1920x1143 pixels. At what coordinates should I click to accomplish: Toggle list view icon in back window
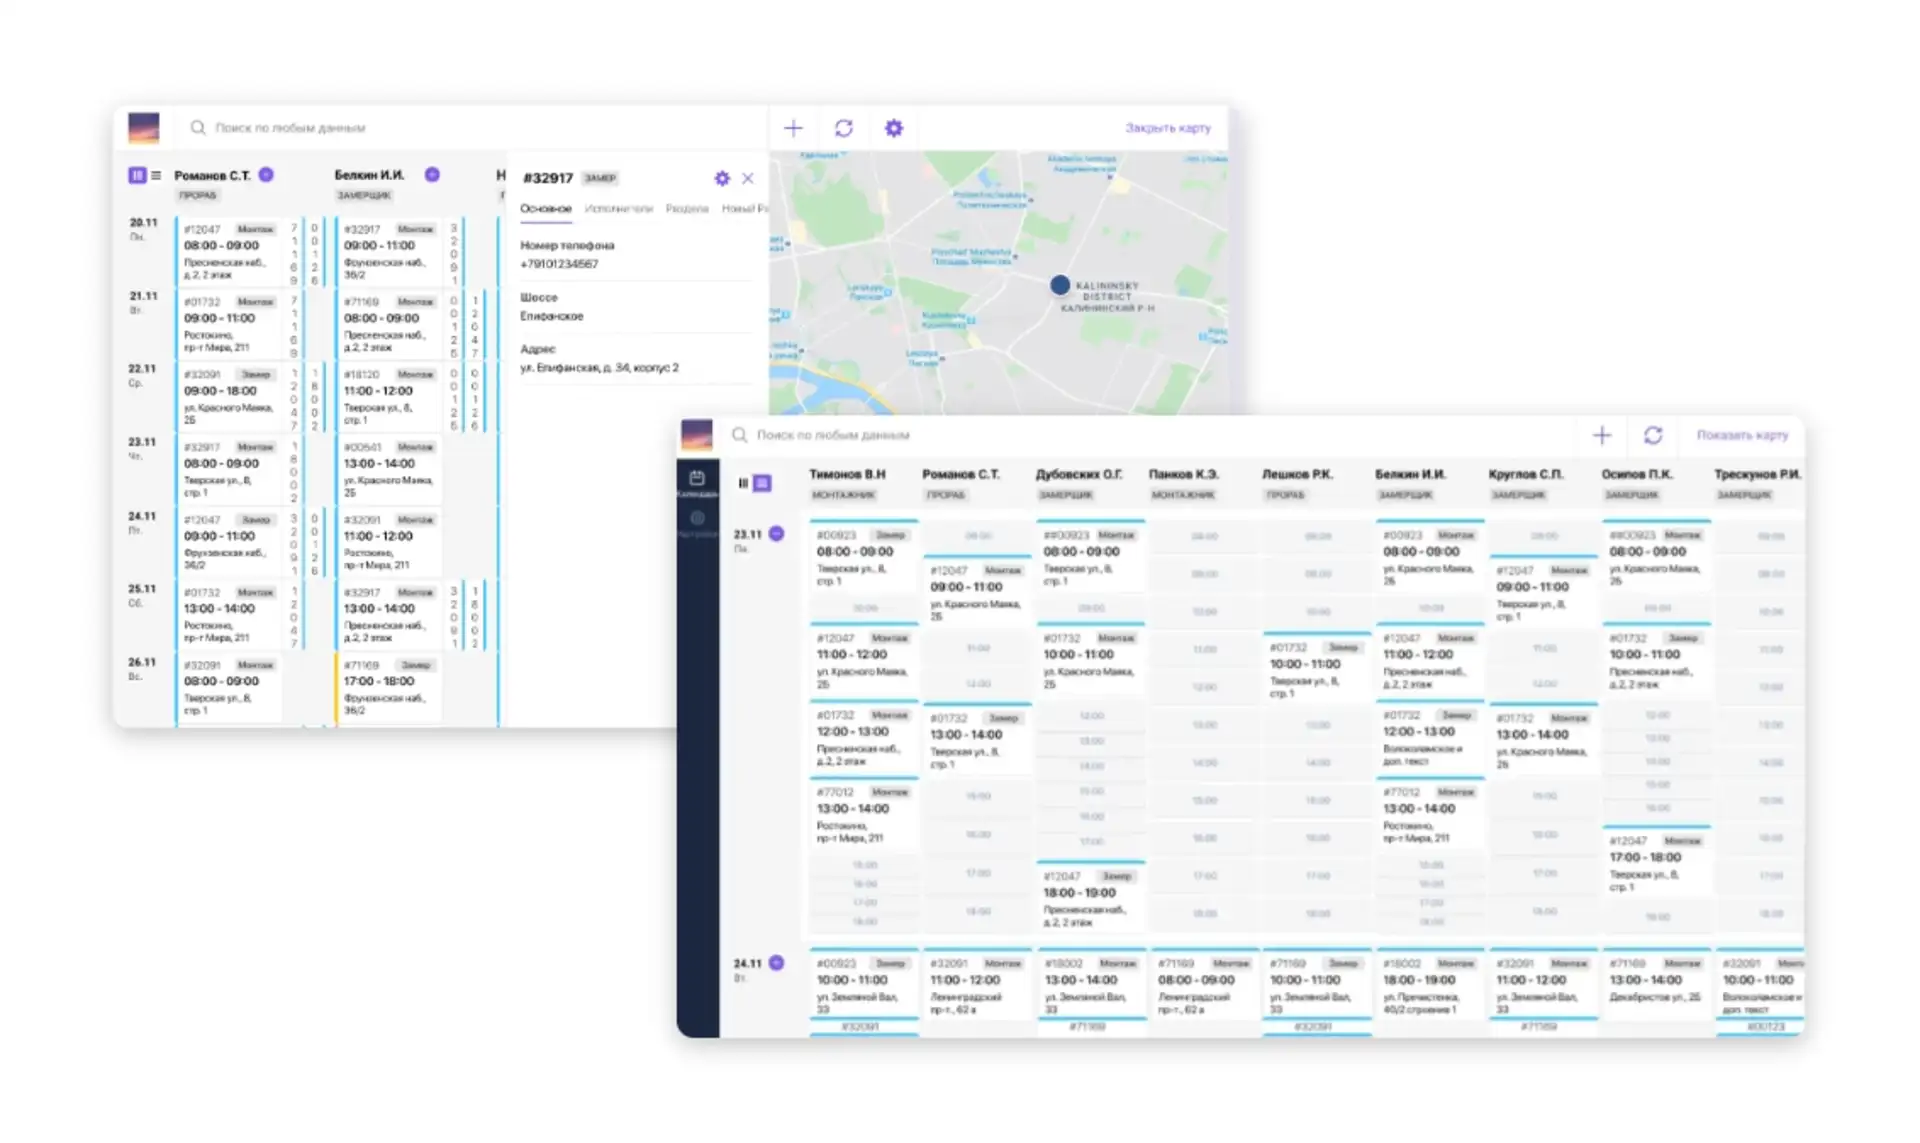pos(156,175)
